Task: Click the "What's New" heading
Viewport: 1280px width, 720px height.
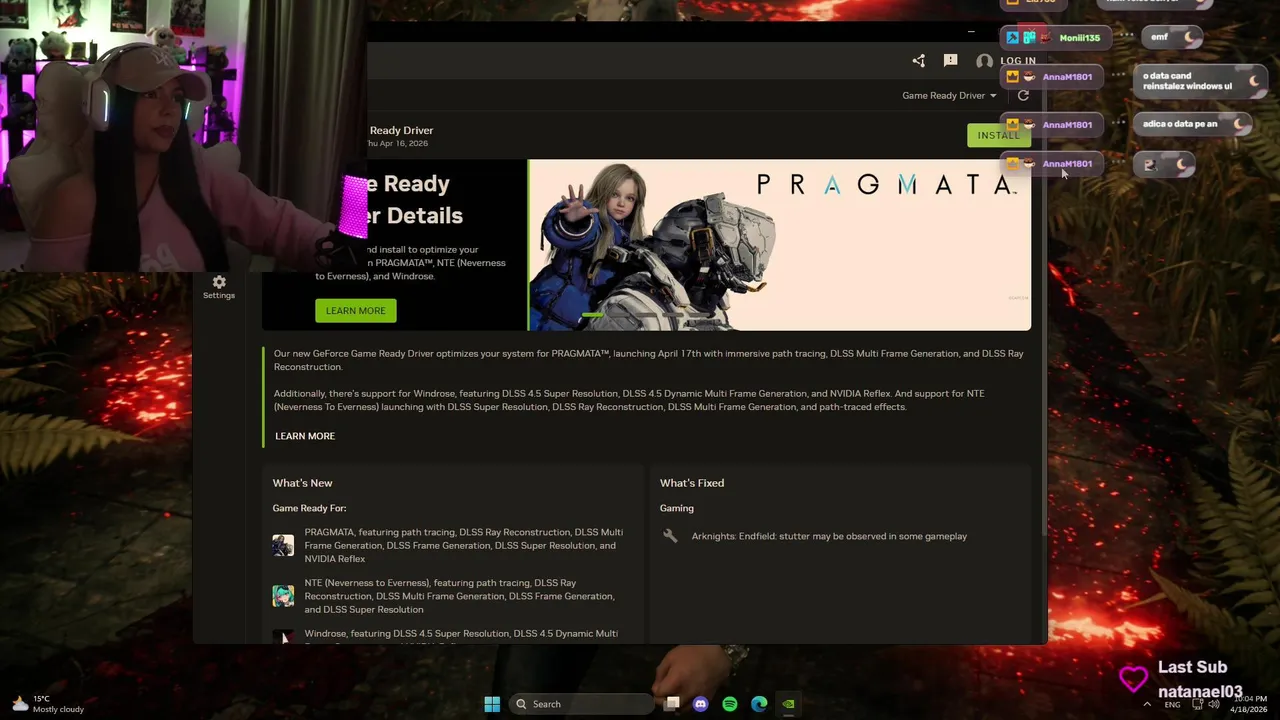Action: 302,483
